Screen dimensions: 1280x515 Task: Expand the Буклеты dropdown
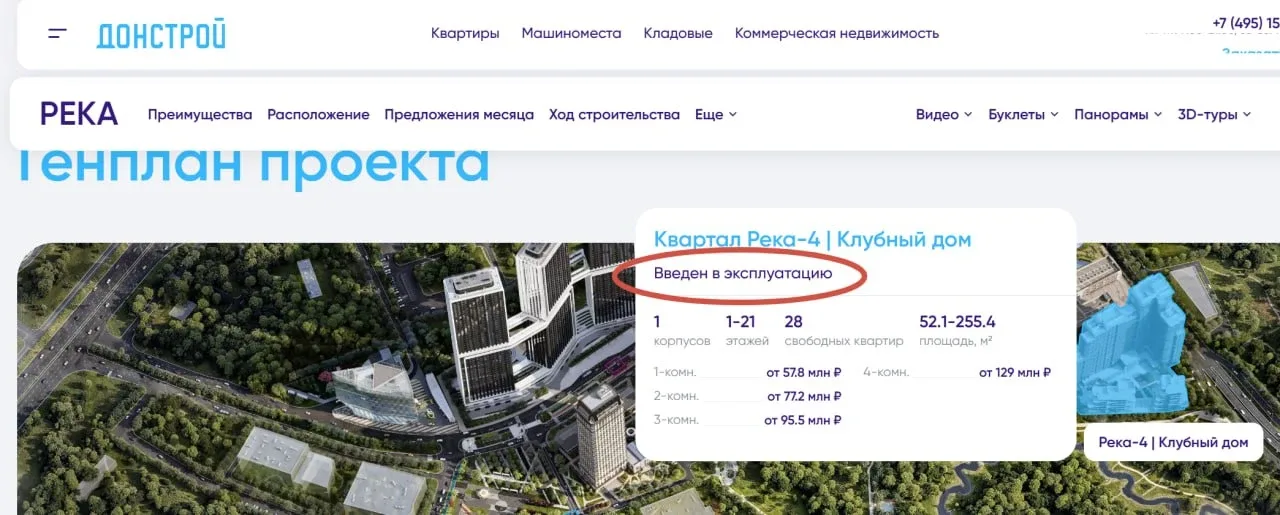coord(1023,114)
